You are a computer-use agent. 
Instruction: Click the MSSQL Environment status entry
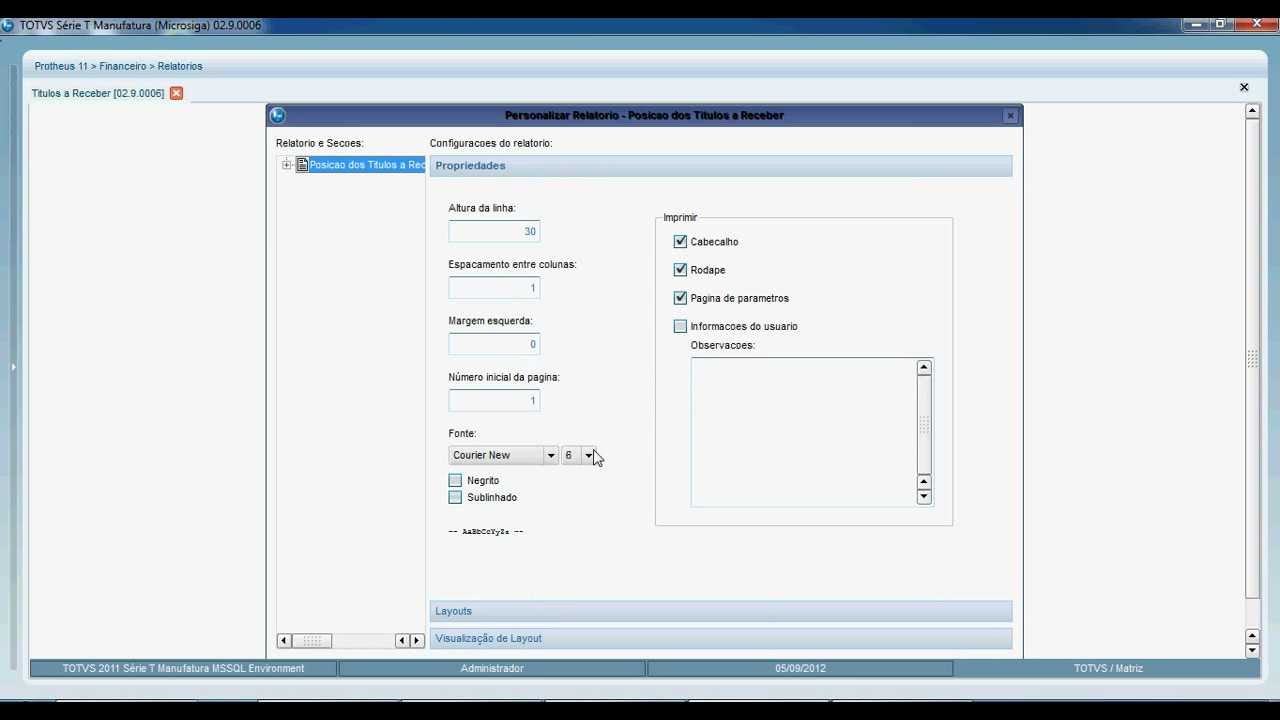183,668
